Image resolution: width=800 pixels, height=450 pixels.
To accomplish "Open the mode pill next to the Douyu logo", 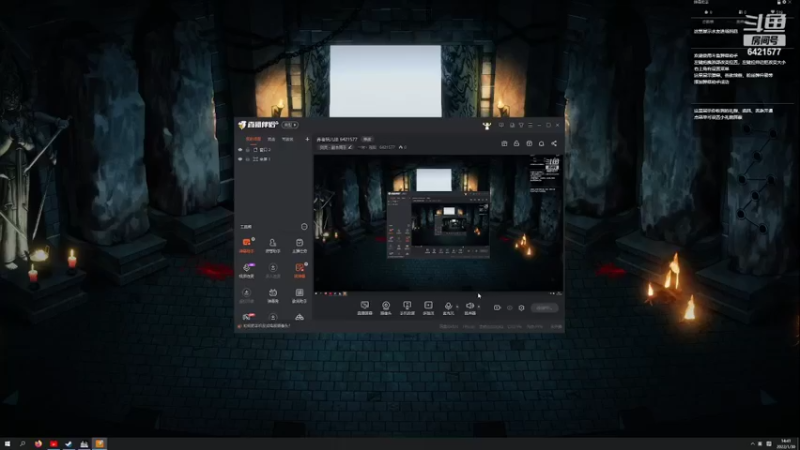I will pos(291,125).
